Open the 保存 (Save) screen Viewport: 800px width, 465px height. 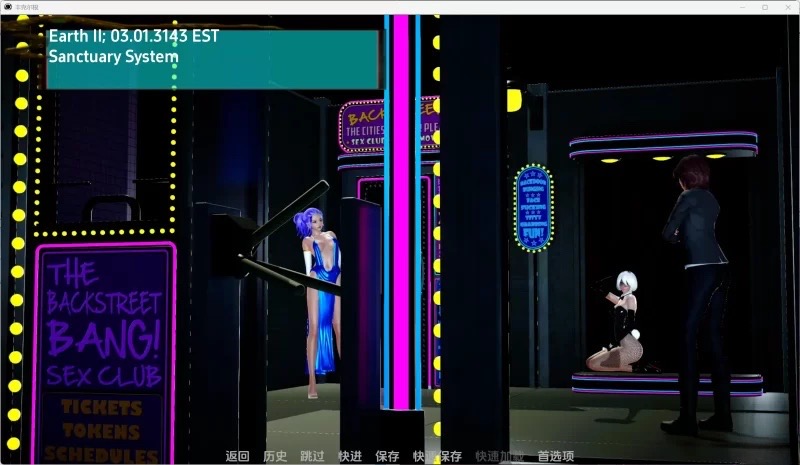coord(387,456)
